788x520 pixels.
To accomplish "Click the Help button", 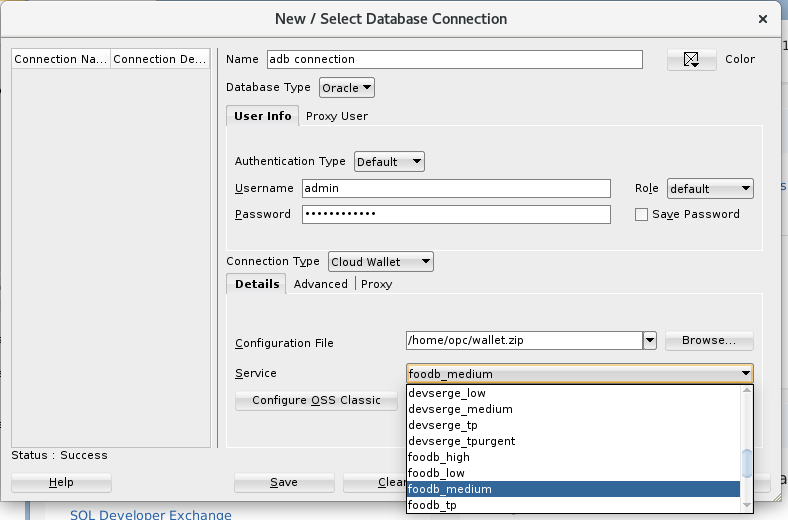I will [x=61, y=483].
